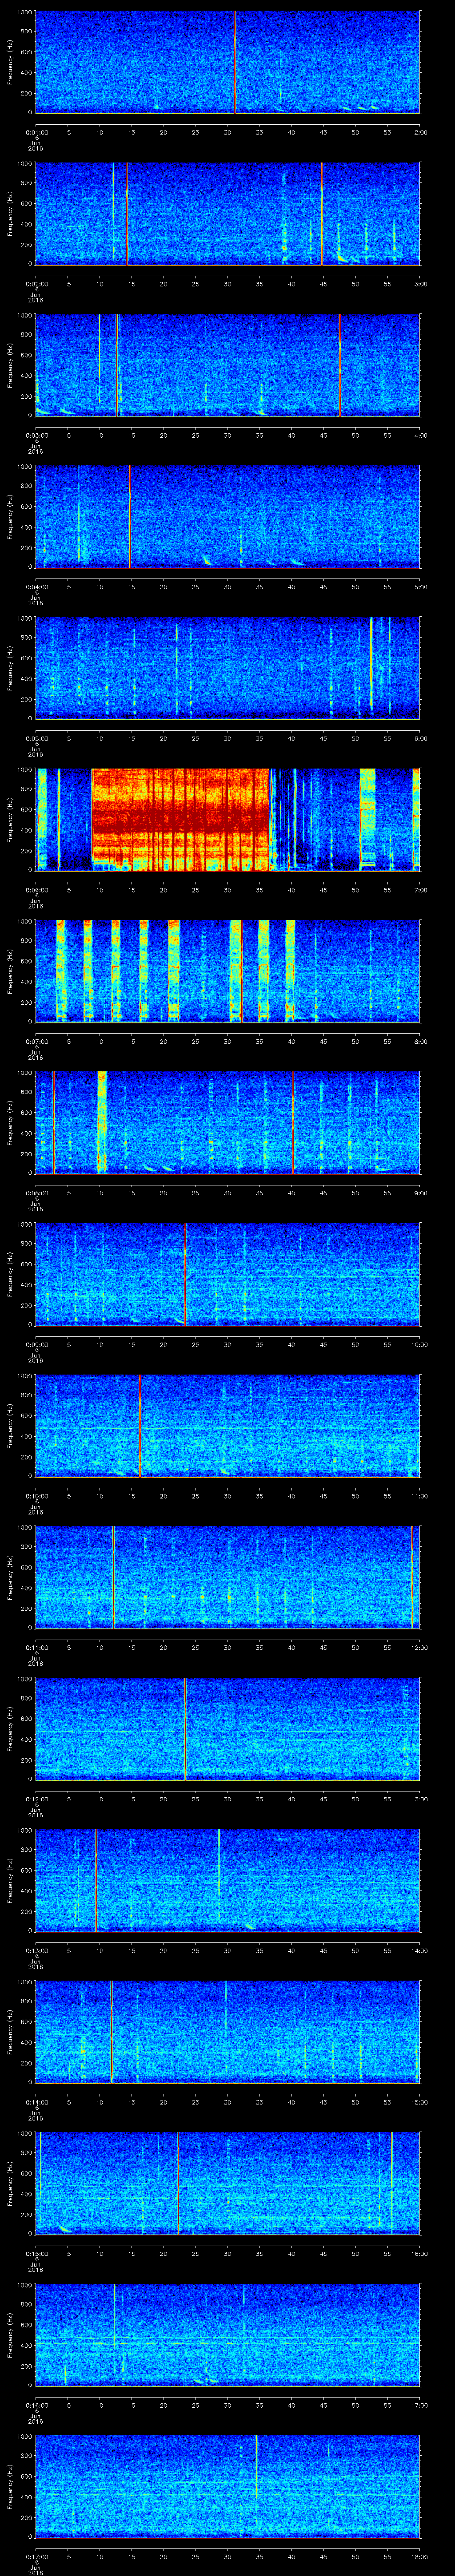Pick the spectrogram panel beginning 0:04:00
Viewport: 455px width, 2576px height.
(228, 517)
